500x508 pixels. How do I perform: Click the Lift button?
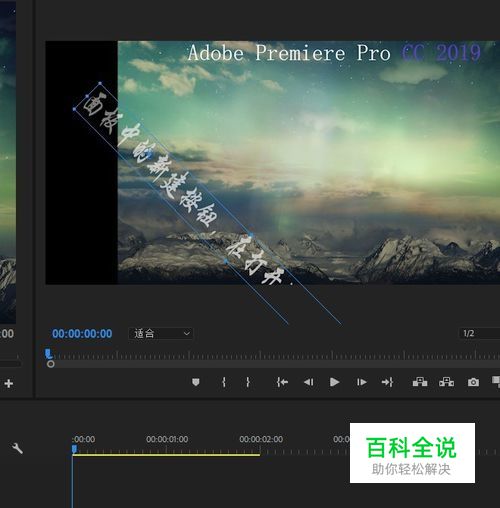[420, 382]
